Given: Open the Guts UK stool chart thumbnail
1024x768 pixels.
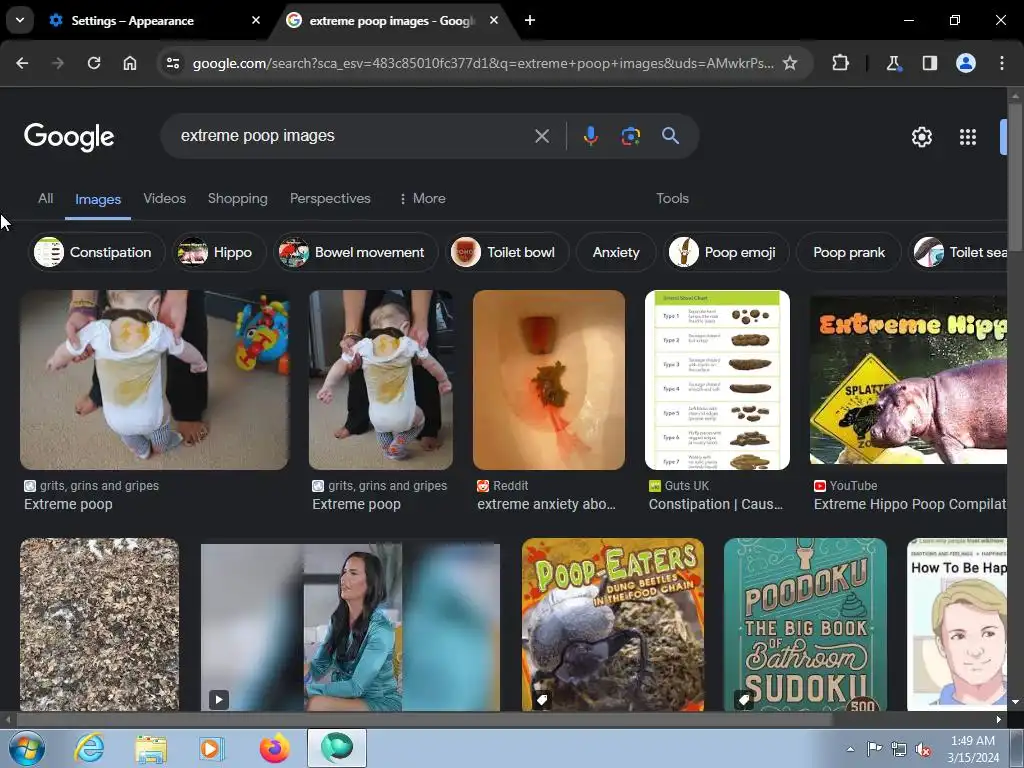Looking at the screenshot, I should click(x=717, y=380).
